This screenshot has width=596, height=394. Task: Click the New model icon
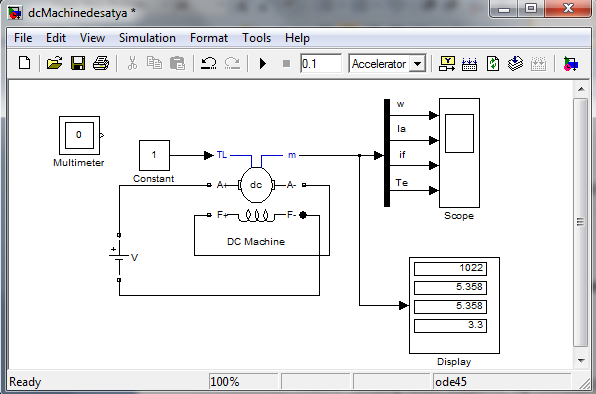[x=25, y=63]
